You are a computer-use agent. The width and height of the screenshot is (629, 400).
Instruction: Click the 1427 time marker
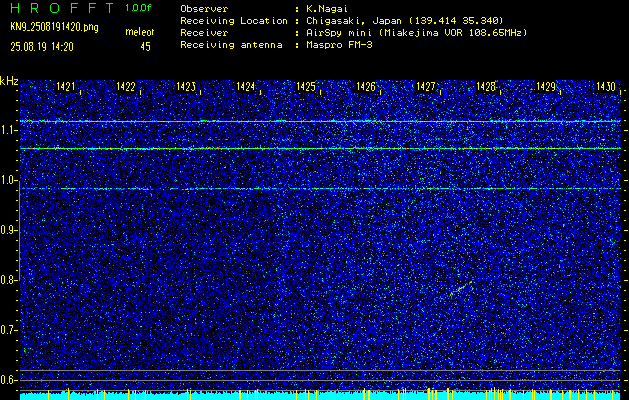tap(426, 86)
